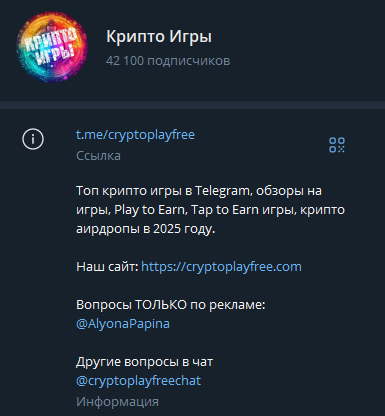Image resolution: width=385 pixels, height=416 pixels.
Task: Open the QR code icon for the channel link
Action: coord(337,145)
